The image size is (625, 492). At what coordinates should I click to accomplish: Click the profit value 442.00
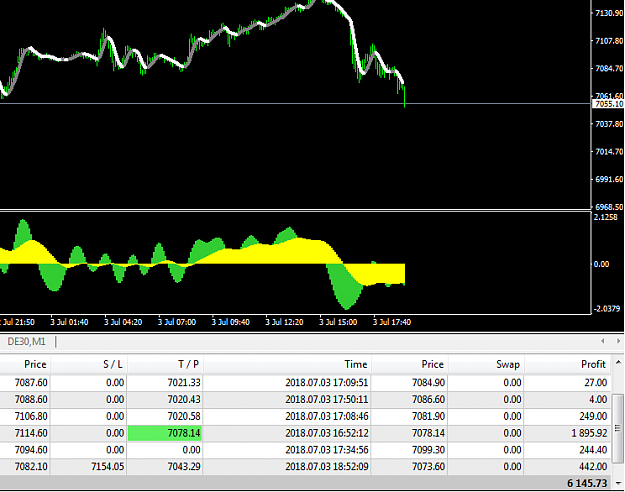pos(593,466)
